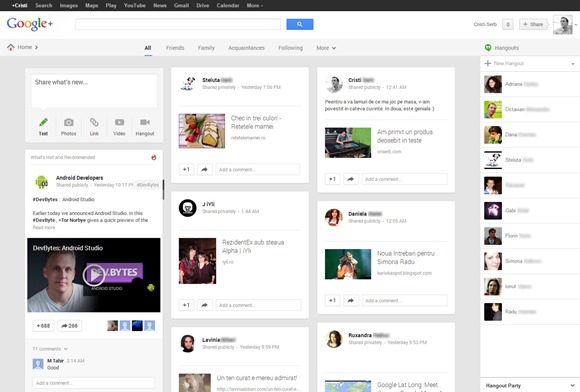580x392 pixels.
Task: Share Daniela's post with arrow icon
Action: [350, 300]
